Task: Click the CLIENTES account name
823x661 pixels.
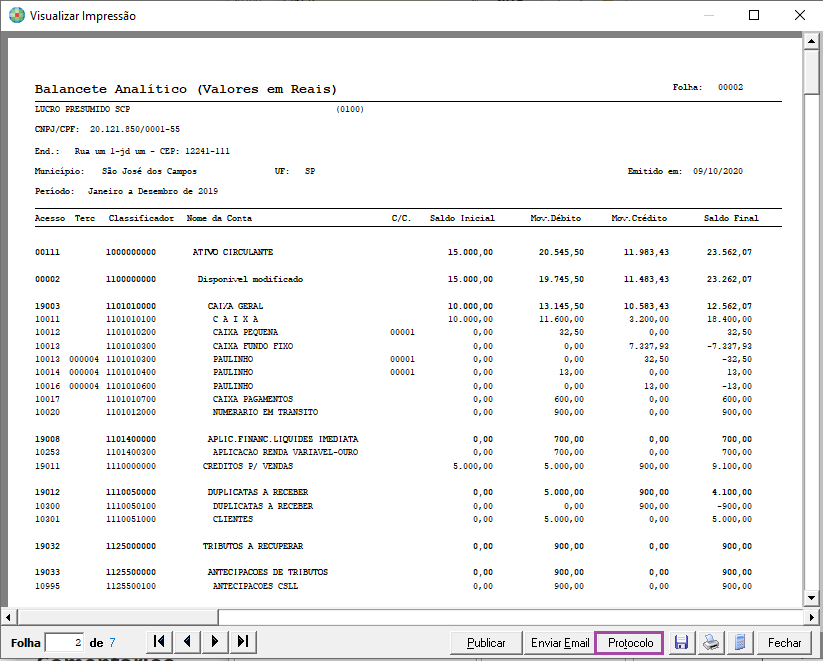Action: 233,519
